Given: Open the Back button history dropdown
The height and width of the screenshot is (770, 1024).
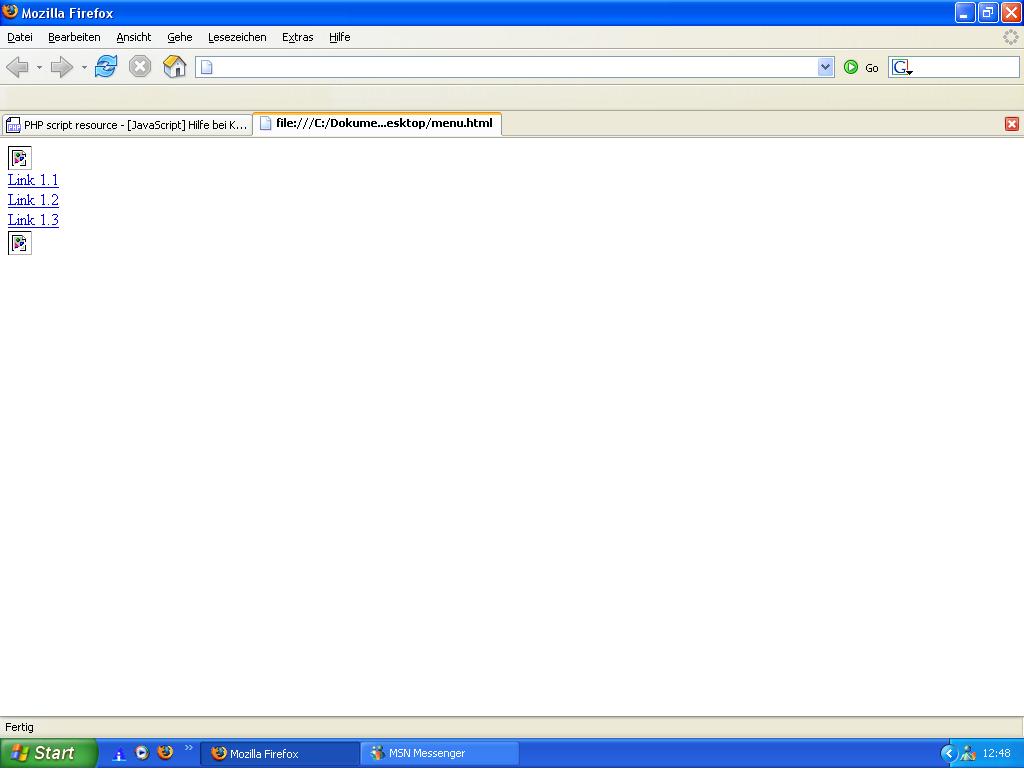Looking at the screenshot, I should pyautogui.click(x=39, y=68).
